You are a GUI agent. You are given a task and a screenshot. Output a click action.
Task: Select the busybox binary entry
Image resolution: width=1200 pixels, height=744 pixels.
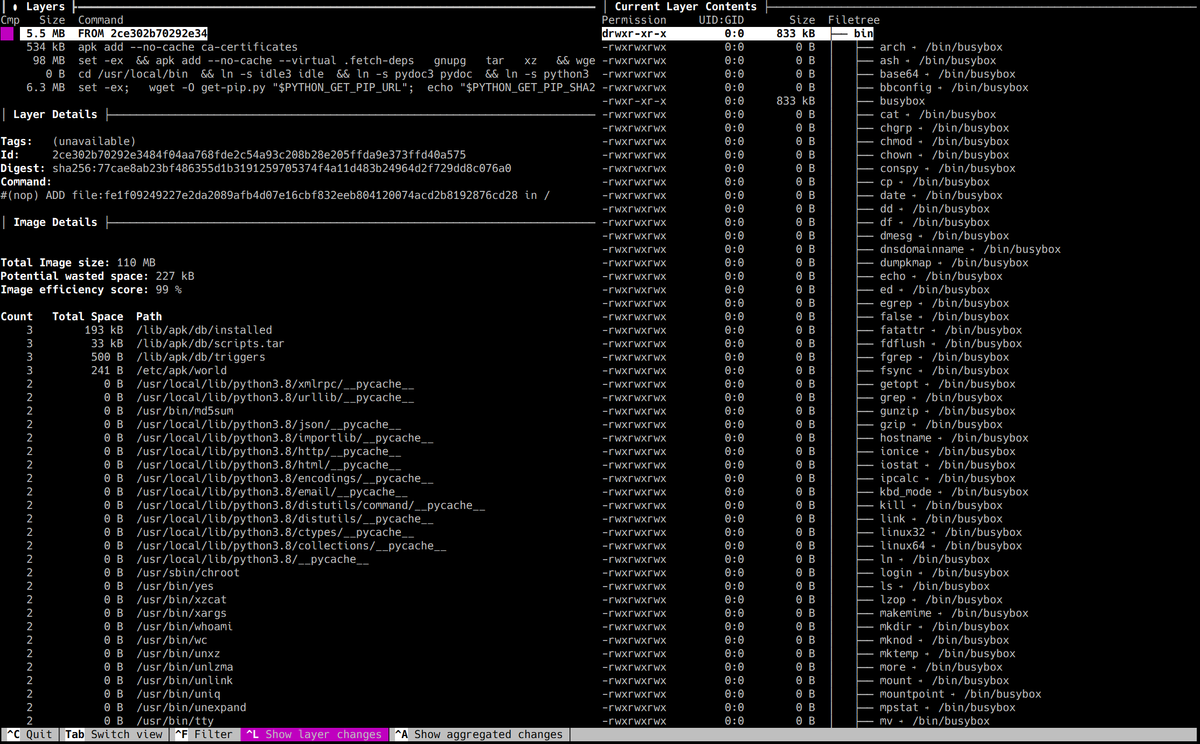[x=902, y=101]
